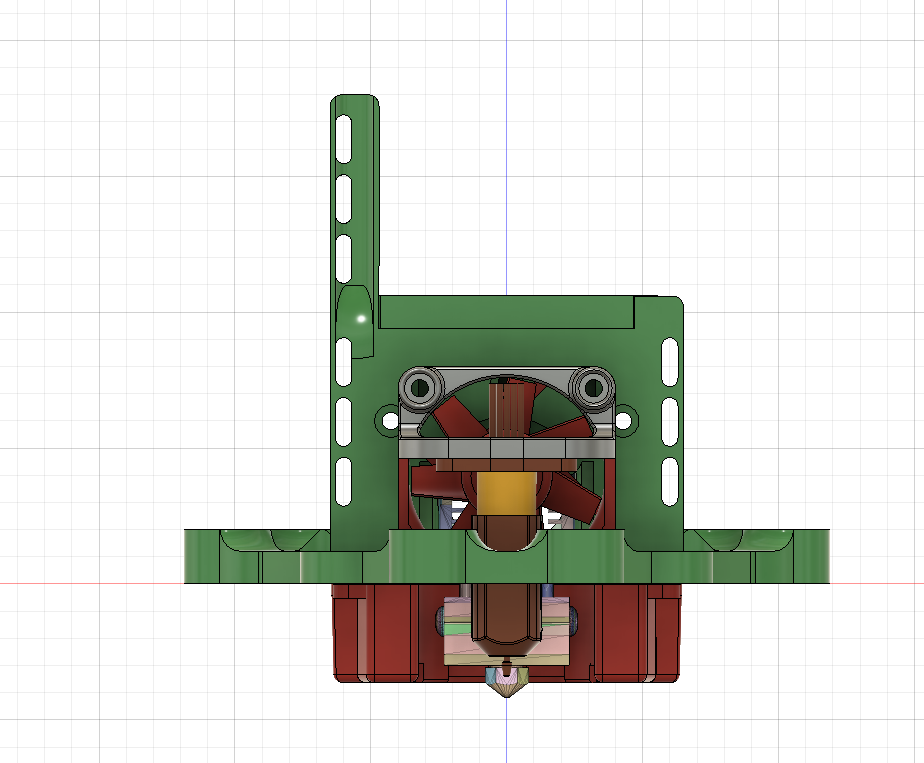Pick the right gray fan screw head

coord(592,387)
